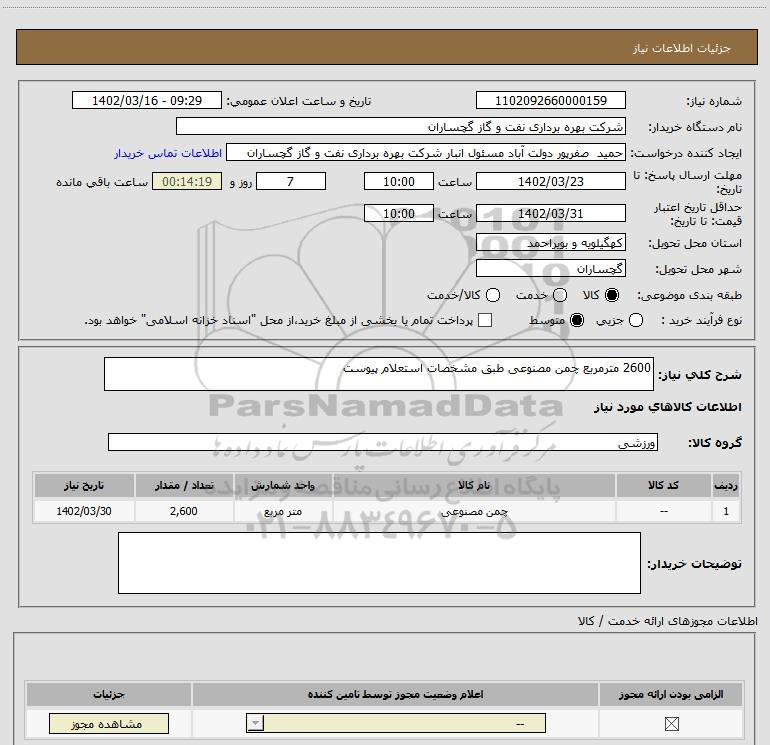Click the ردیف column header
This screenshot has height=745, width=770.
click(726, 485)
